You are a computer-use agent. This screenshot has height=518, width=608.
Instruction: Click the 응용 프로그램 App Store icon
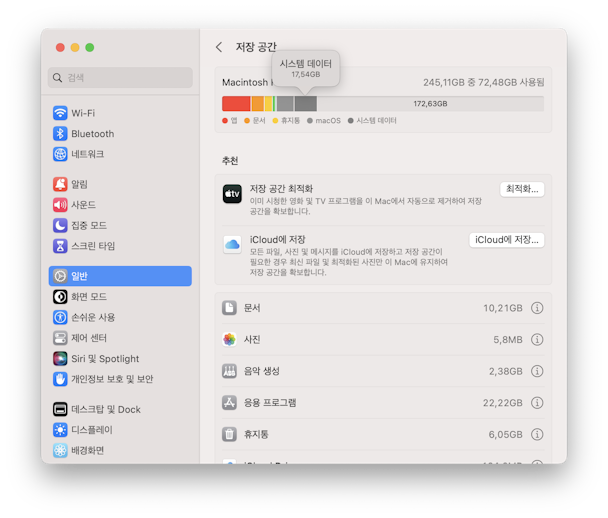pos(229,402)
